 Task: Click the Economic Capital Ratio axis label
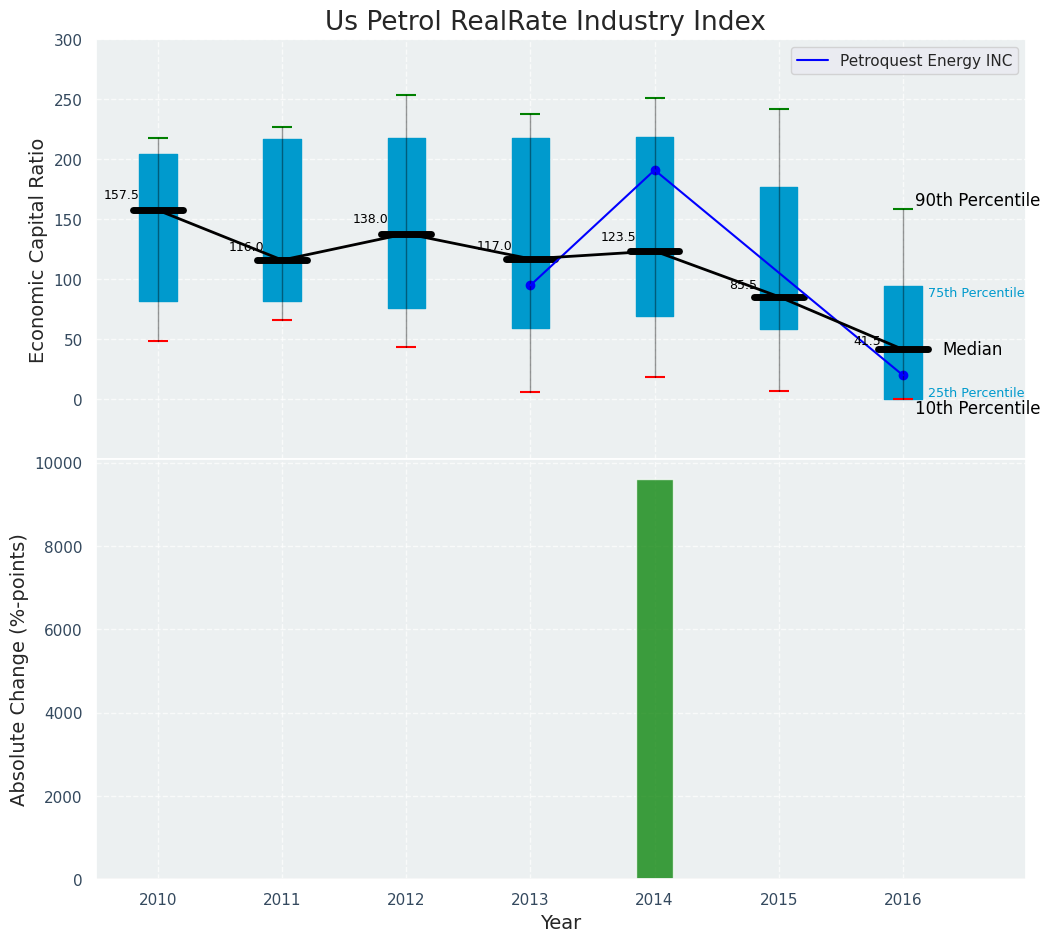[x=38, y=250]
